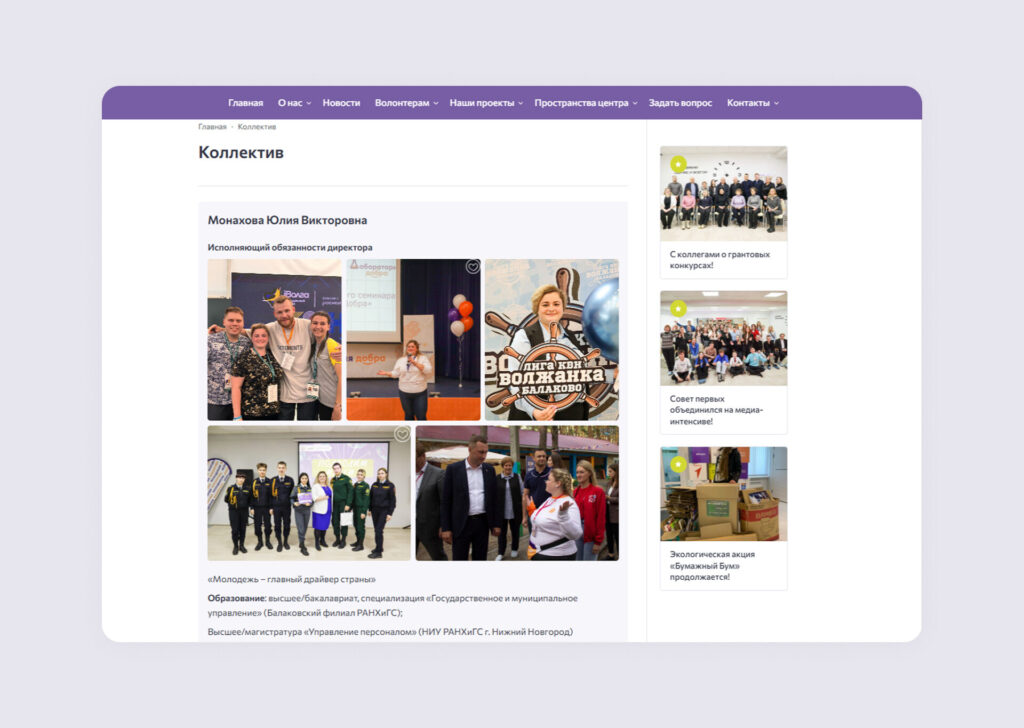Click star badge on Бумажный Бум news image
Viewport: 1024px width, 728px height.
(678, 464)
